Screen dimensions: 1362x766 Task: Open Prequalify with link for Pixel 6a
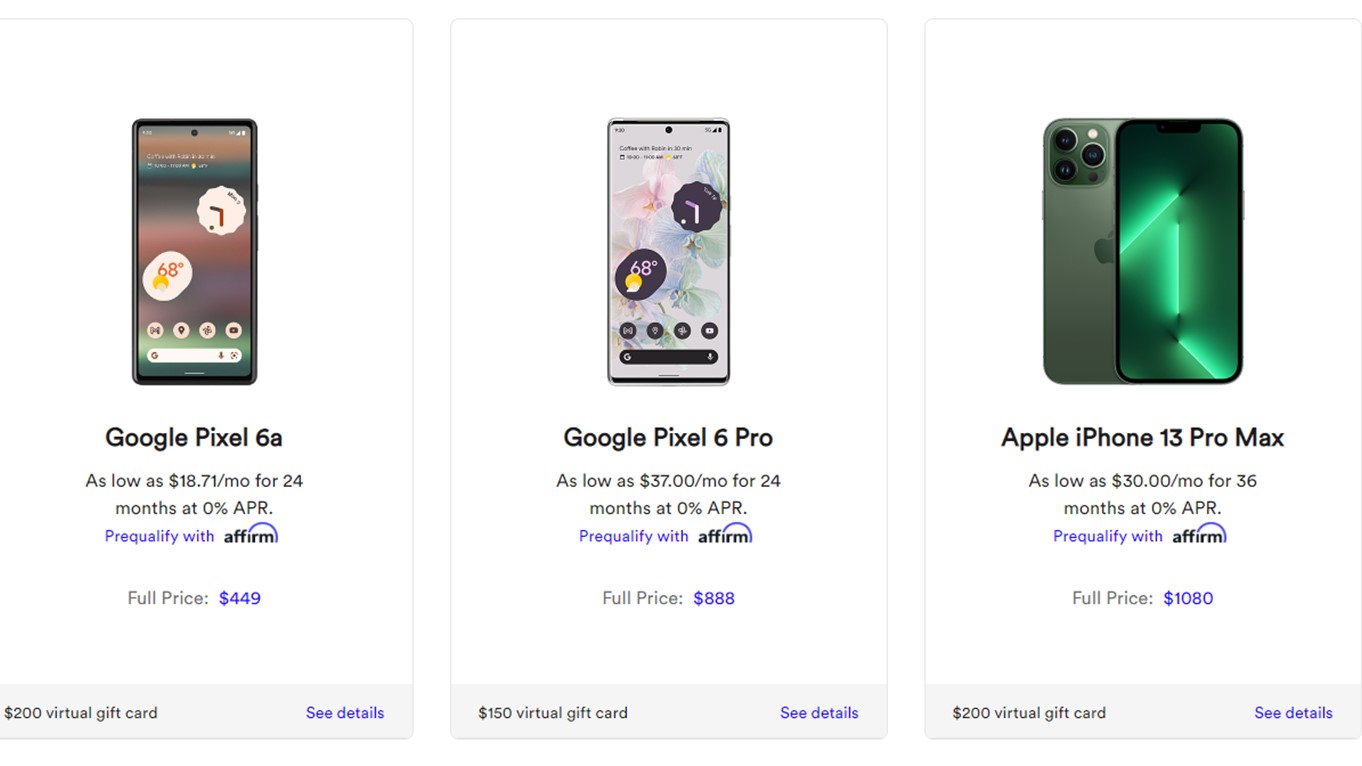pyautogui.click(x=160, y=536)
